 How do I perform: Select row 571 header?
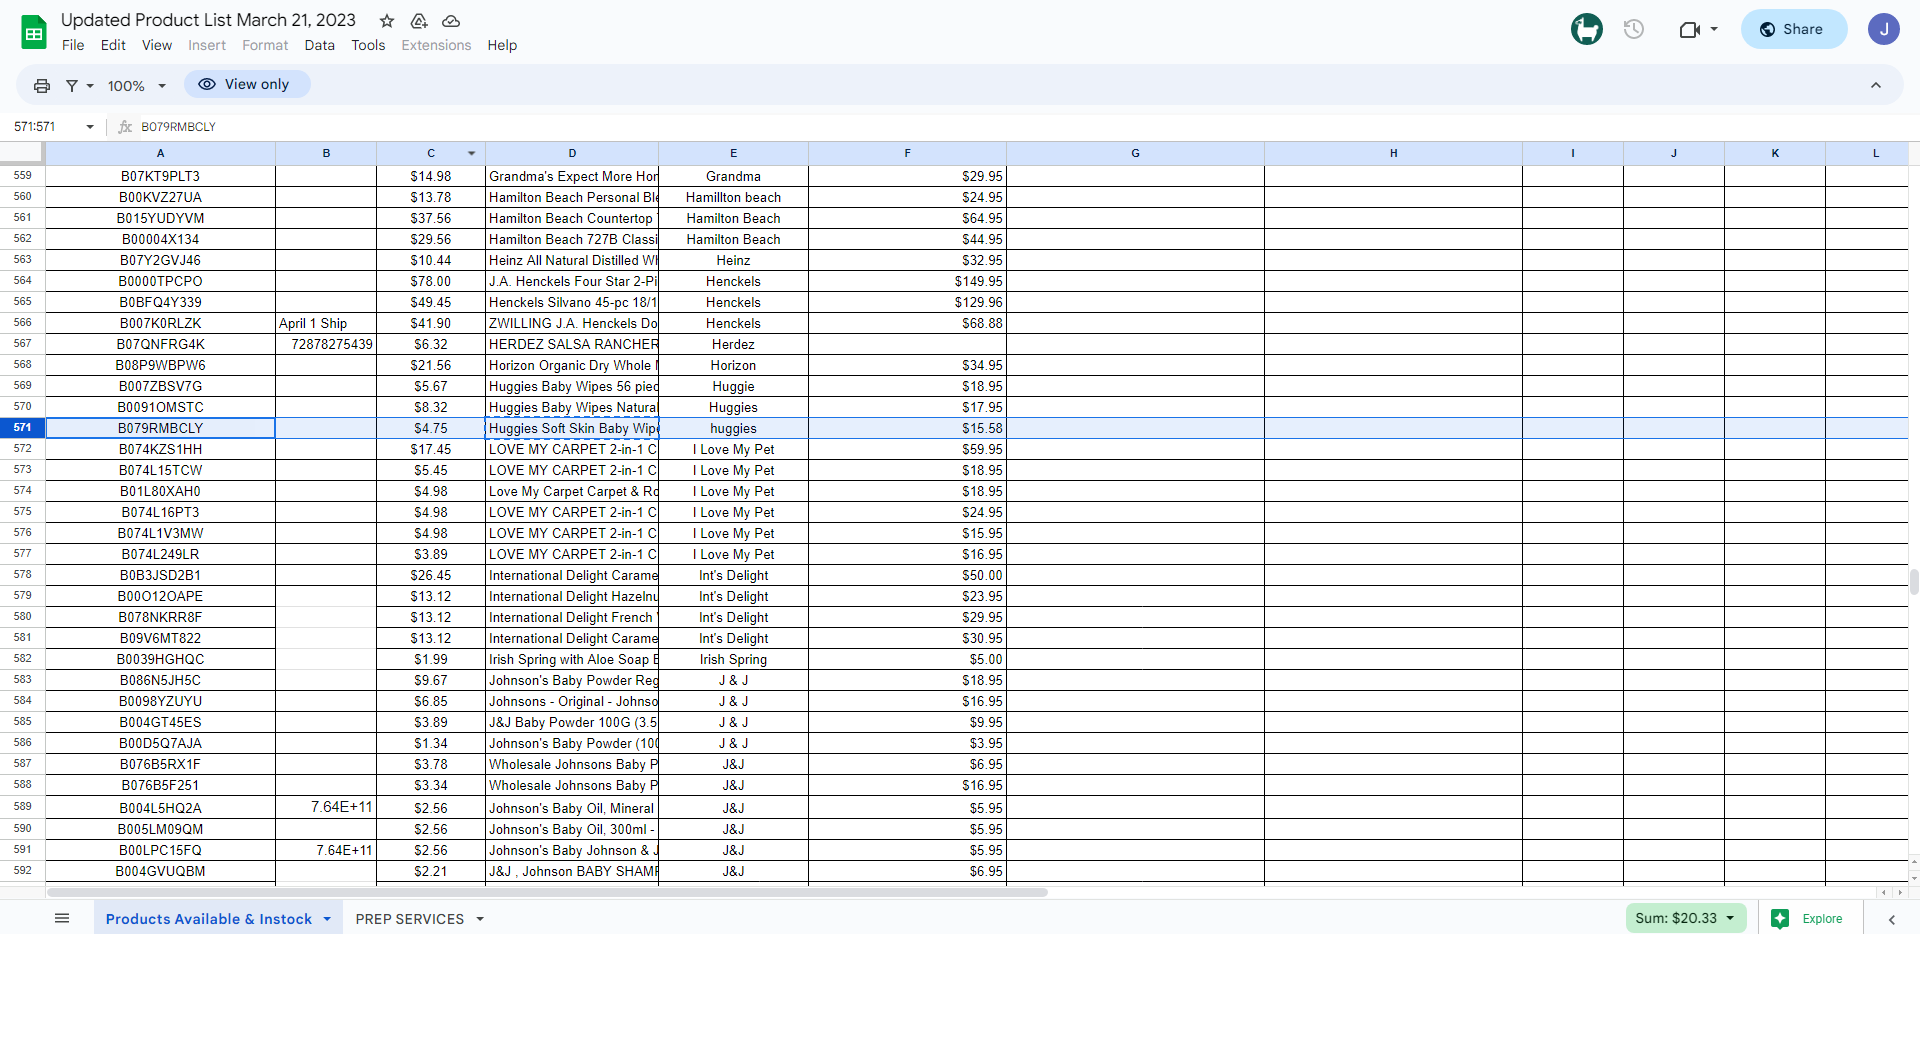point(22,428)
